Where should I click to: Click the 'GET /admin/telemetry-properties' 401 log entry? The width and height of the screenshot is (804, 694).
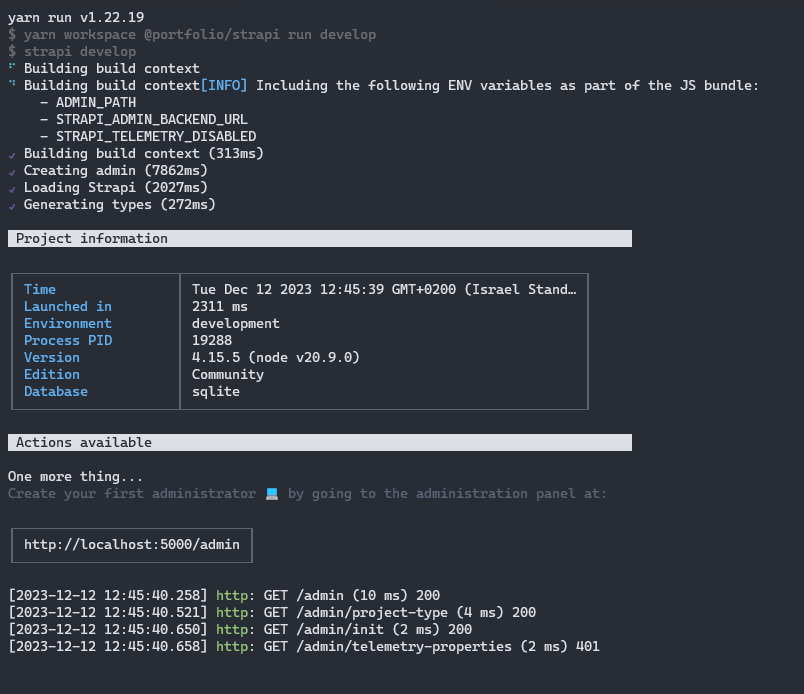[x=432, y=646]
